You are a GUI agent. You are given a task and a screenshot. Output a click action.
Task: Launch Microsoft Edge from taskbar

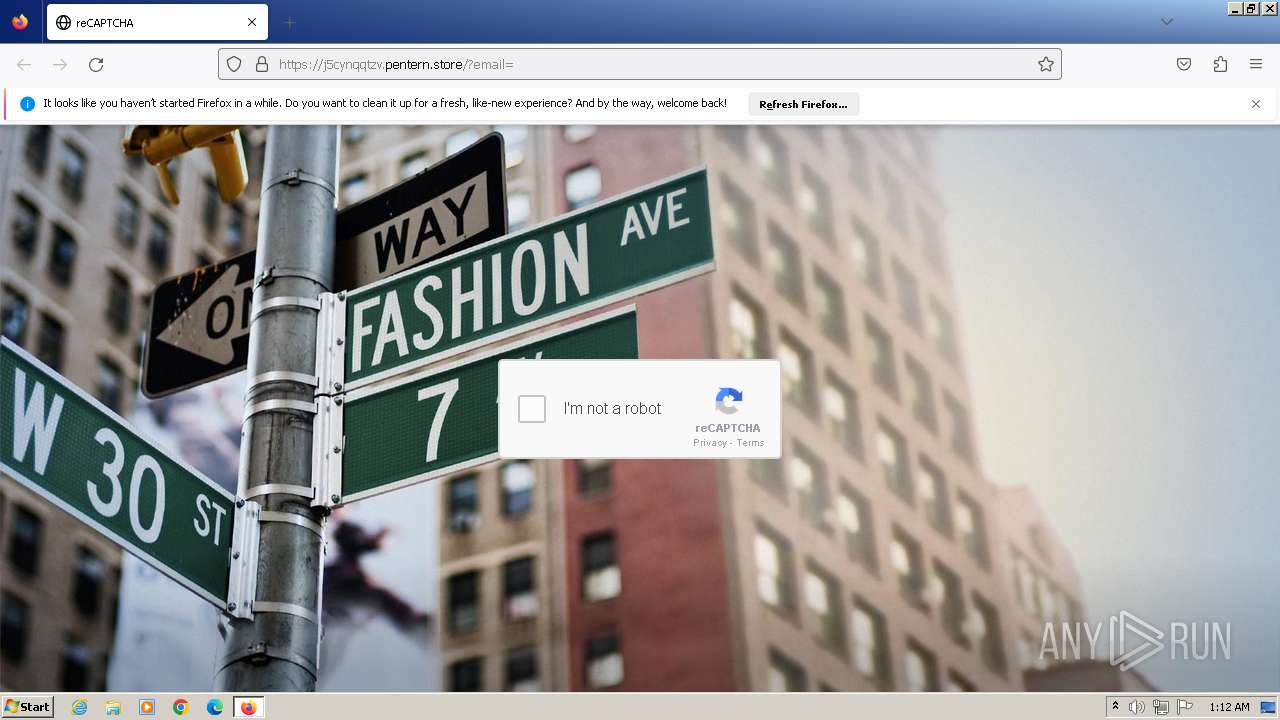(215, 707)
